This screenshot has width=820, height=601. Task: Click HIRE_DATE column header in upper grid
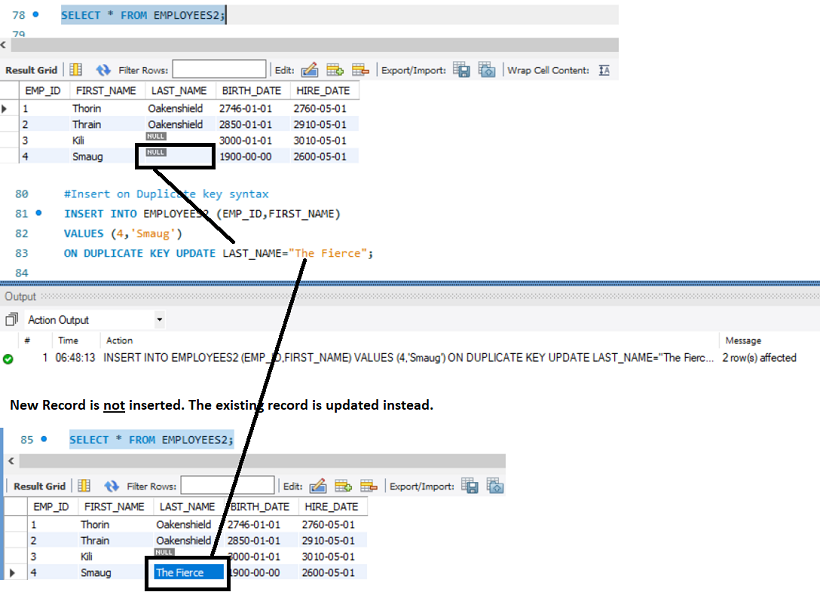click(323, 90)
